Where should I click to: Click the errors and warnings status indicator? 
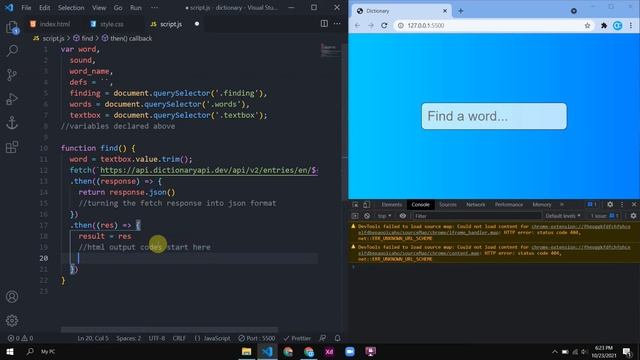[20, 338]
